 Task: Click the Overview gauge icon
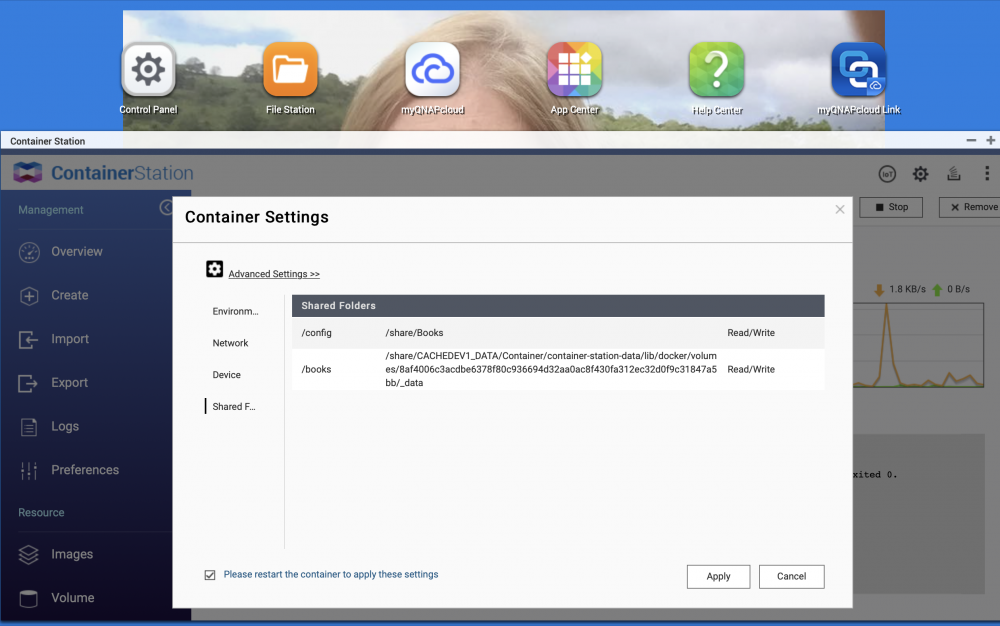point(29,252)
